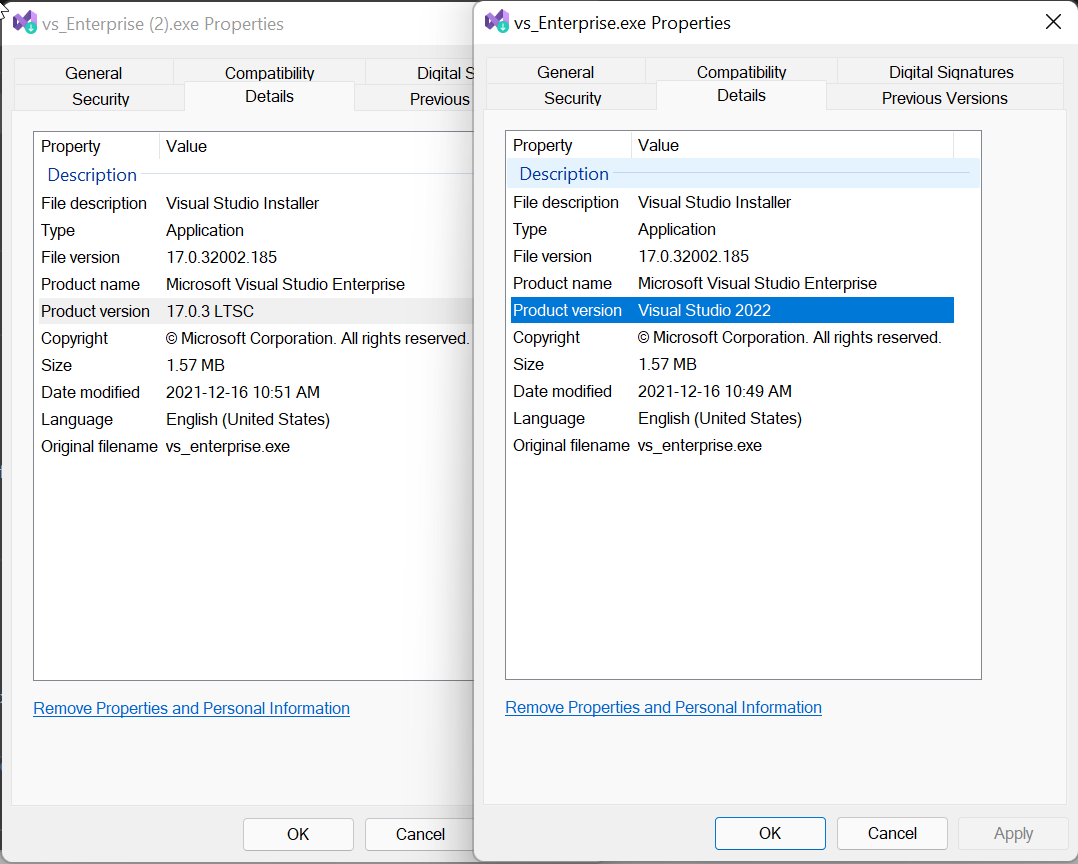Viewport: 1078px width, 864px height.
Task: Click the Visual Studio icon in the back dialog titlebar
Action: click(x=24, y=22)
